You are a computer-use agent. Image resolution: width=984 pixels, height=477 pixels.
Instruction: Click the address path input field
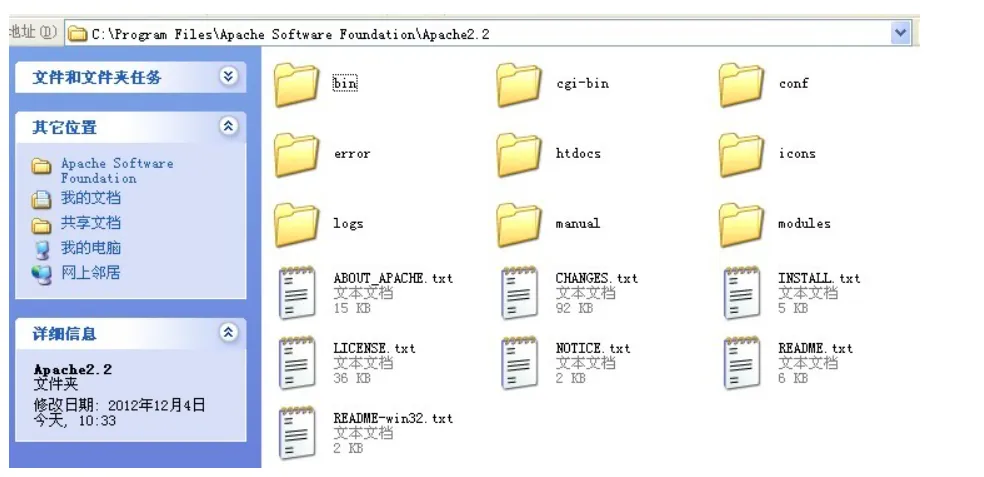tap(487, 34)
